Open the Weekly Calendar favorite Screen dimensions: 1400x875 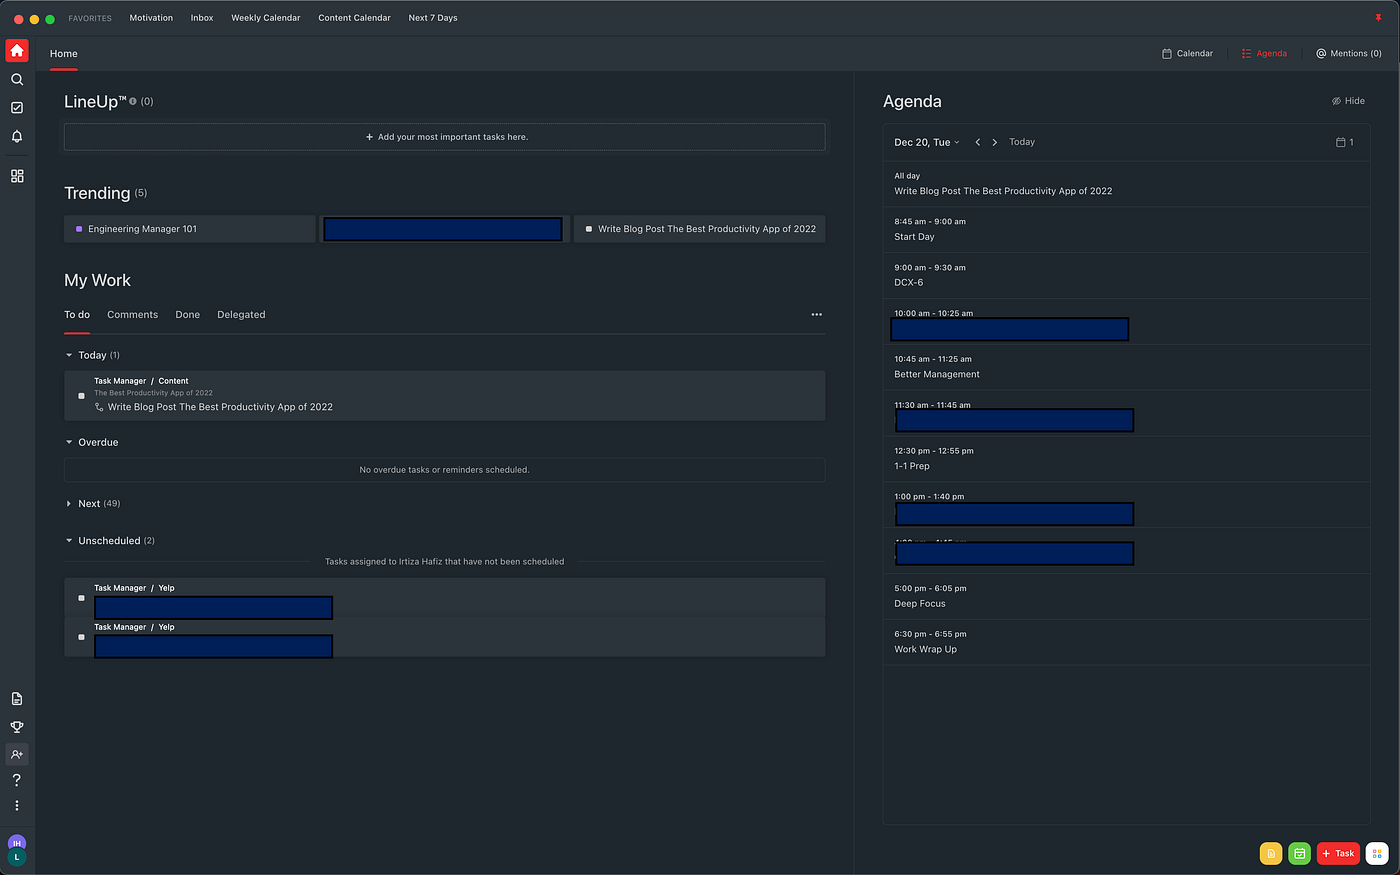point(265,18)
